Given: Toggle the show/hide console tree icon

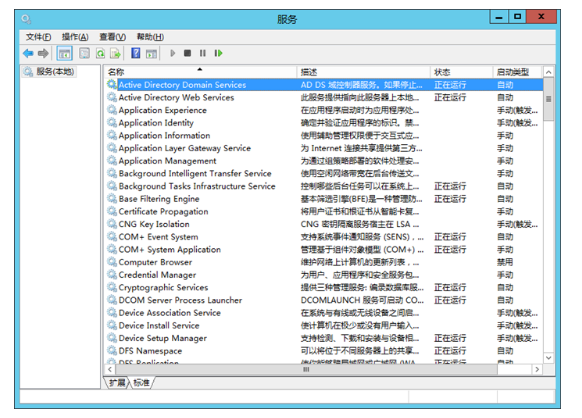Looking at the screenshot, I should [x=64, y=53].
